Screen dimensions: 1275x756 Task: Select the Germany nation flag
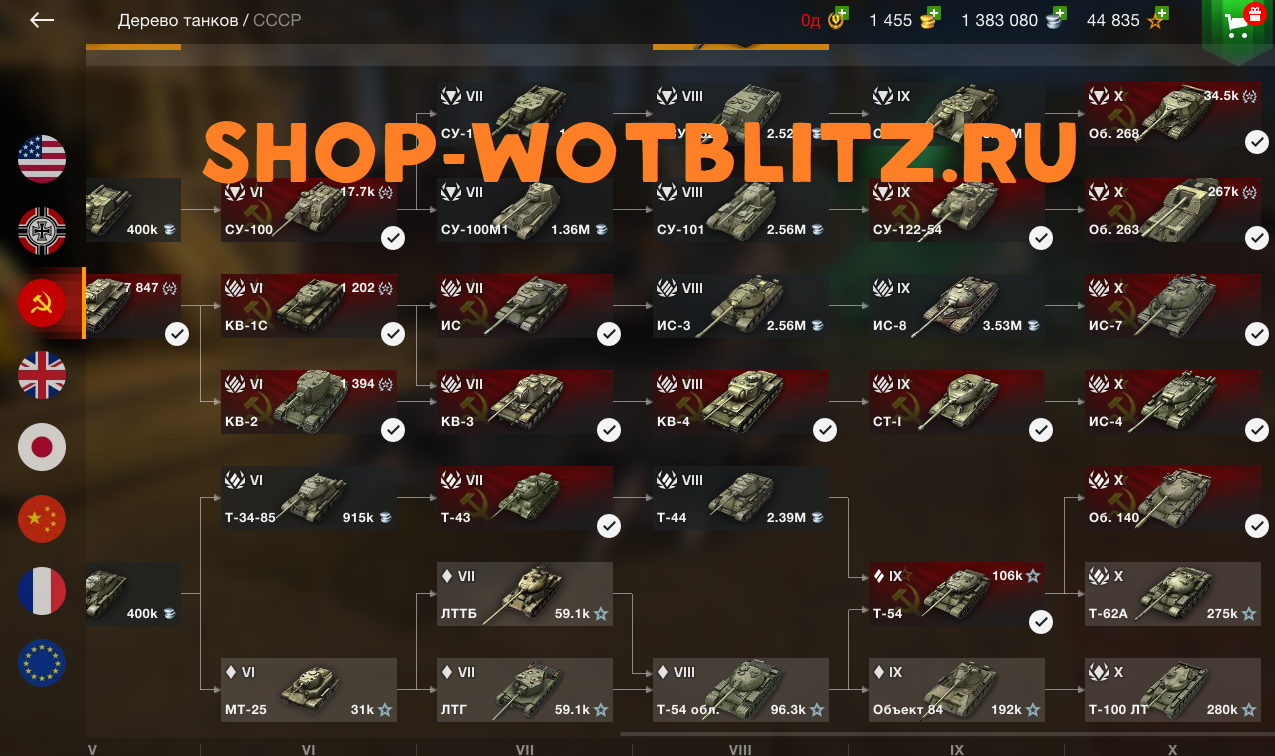[x=42, y=231]
